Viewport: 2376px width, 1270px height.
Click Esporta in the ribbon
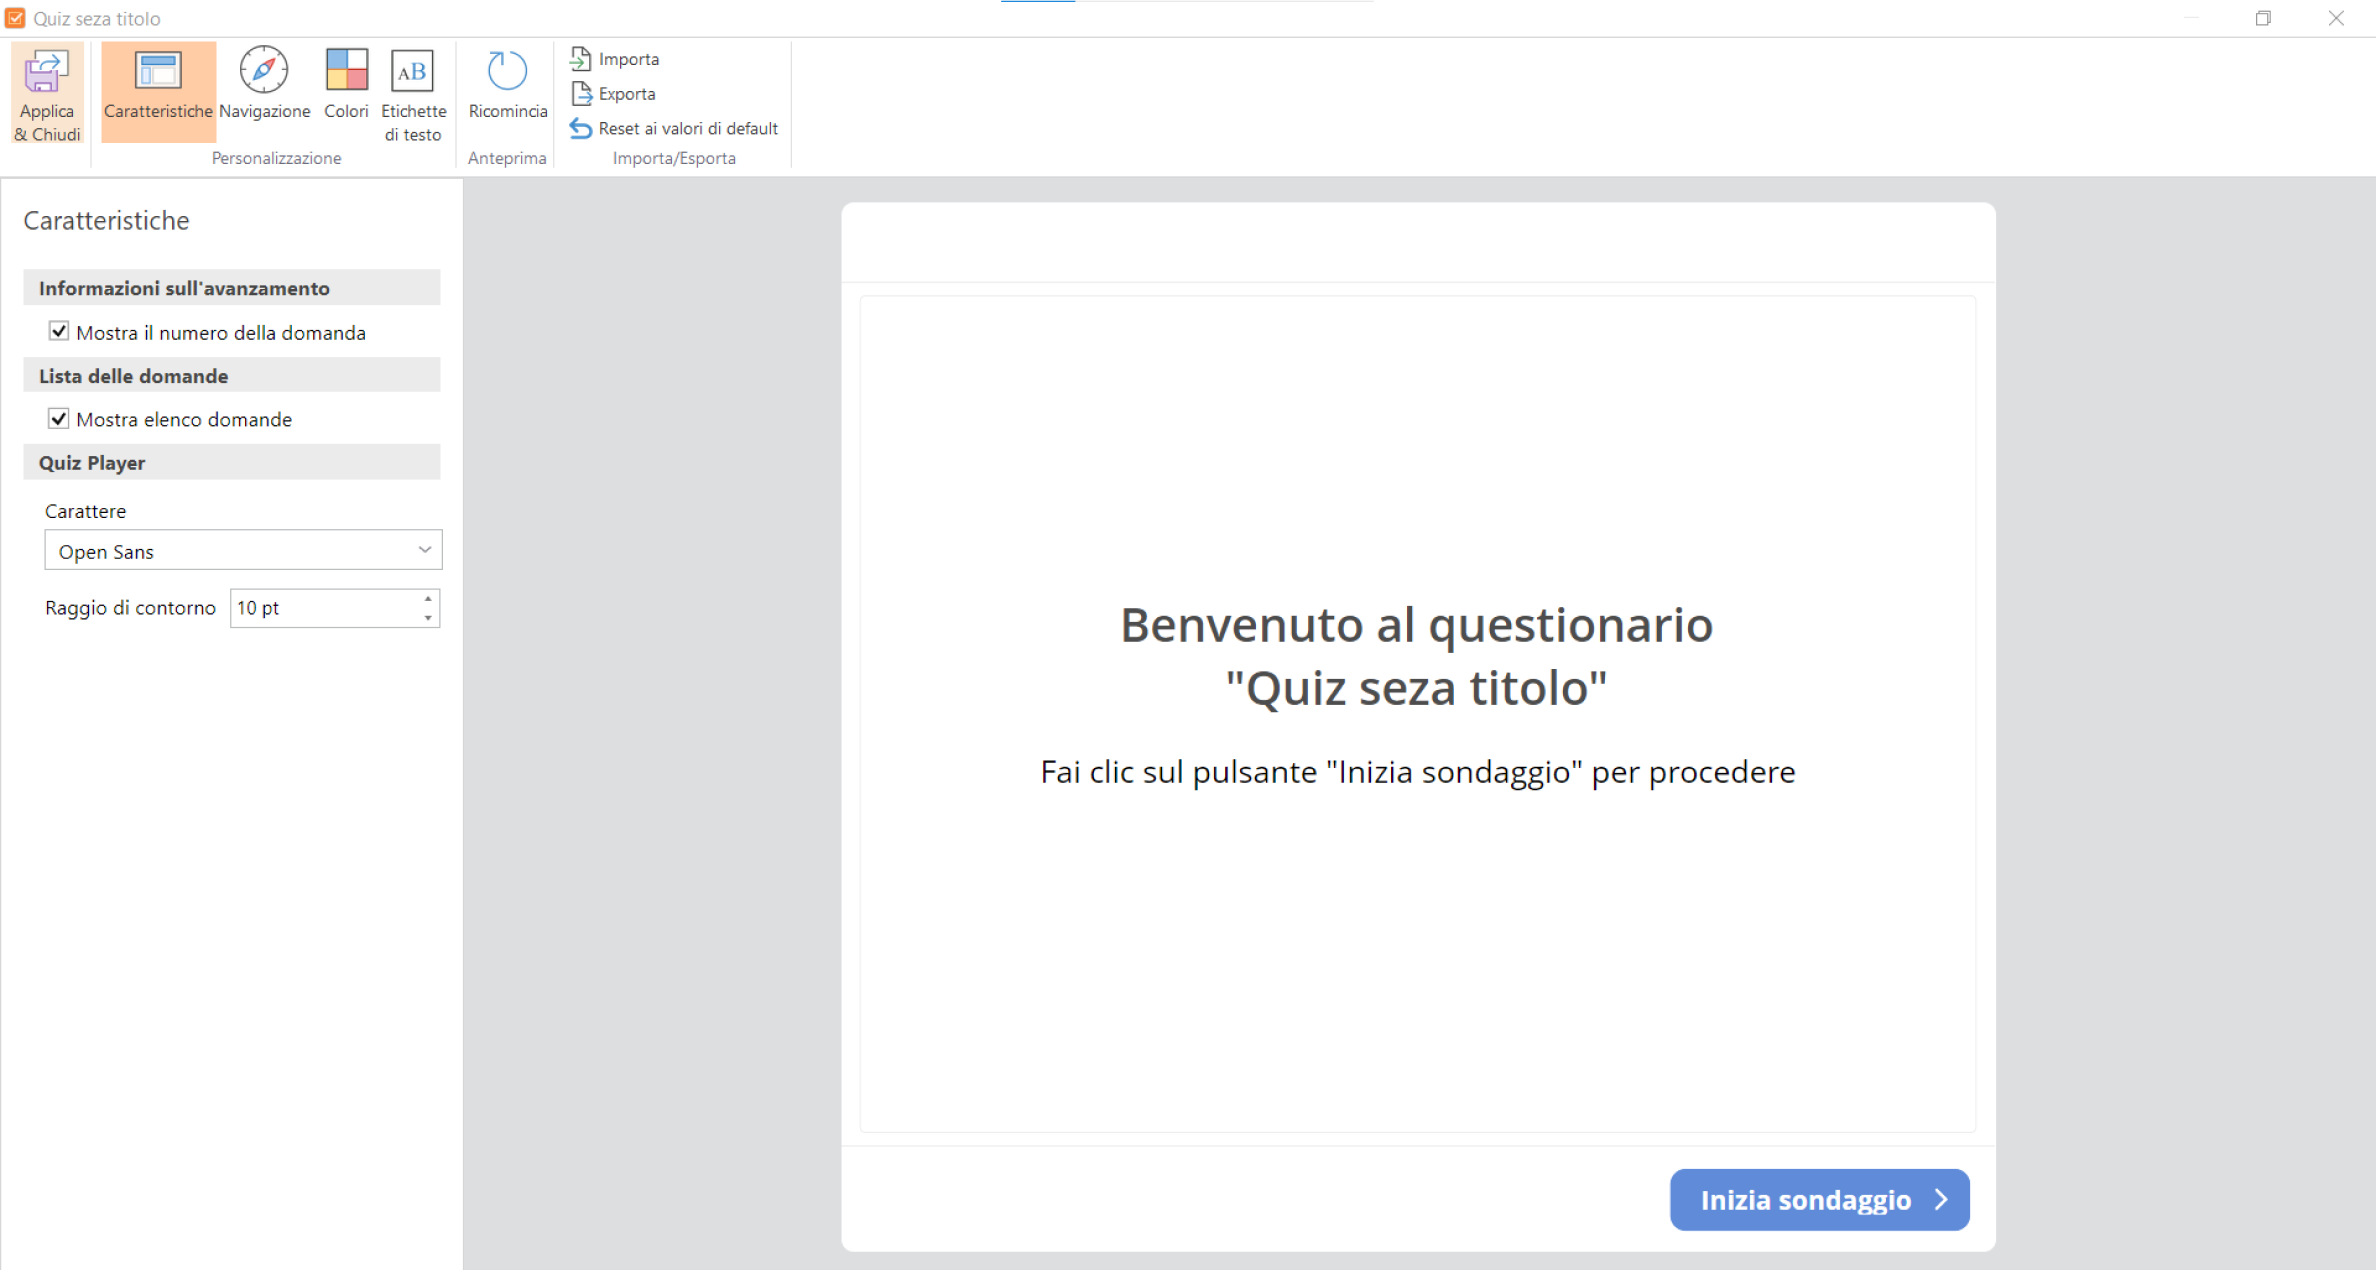pyautogui.click(x=613, y=94)
